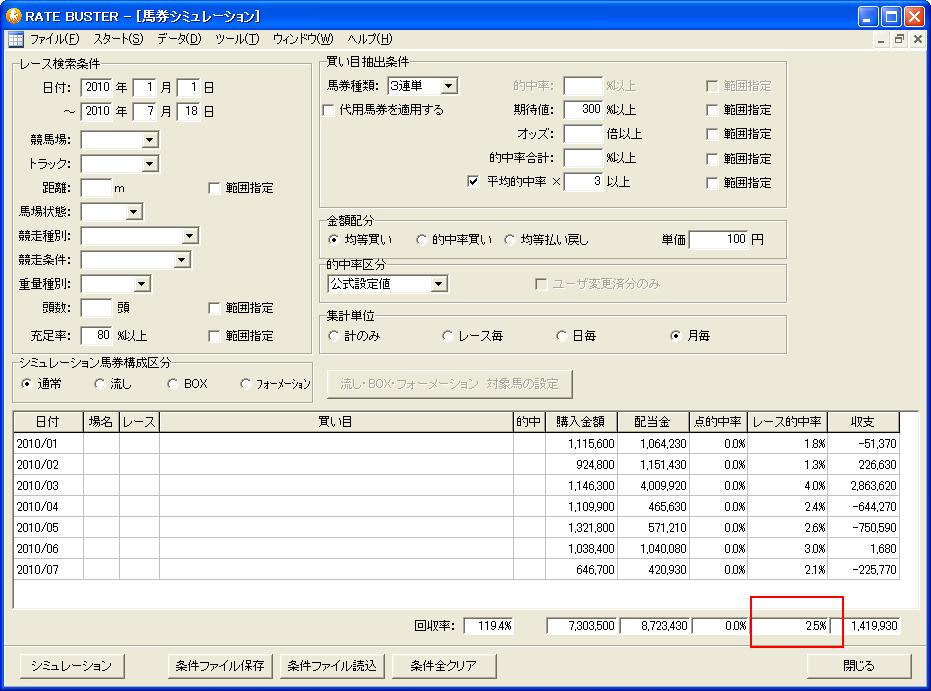Select 的中率買い radio button
Viewport: 931px width, 691px height.
422,240
